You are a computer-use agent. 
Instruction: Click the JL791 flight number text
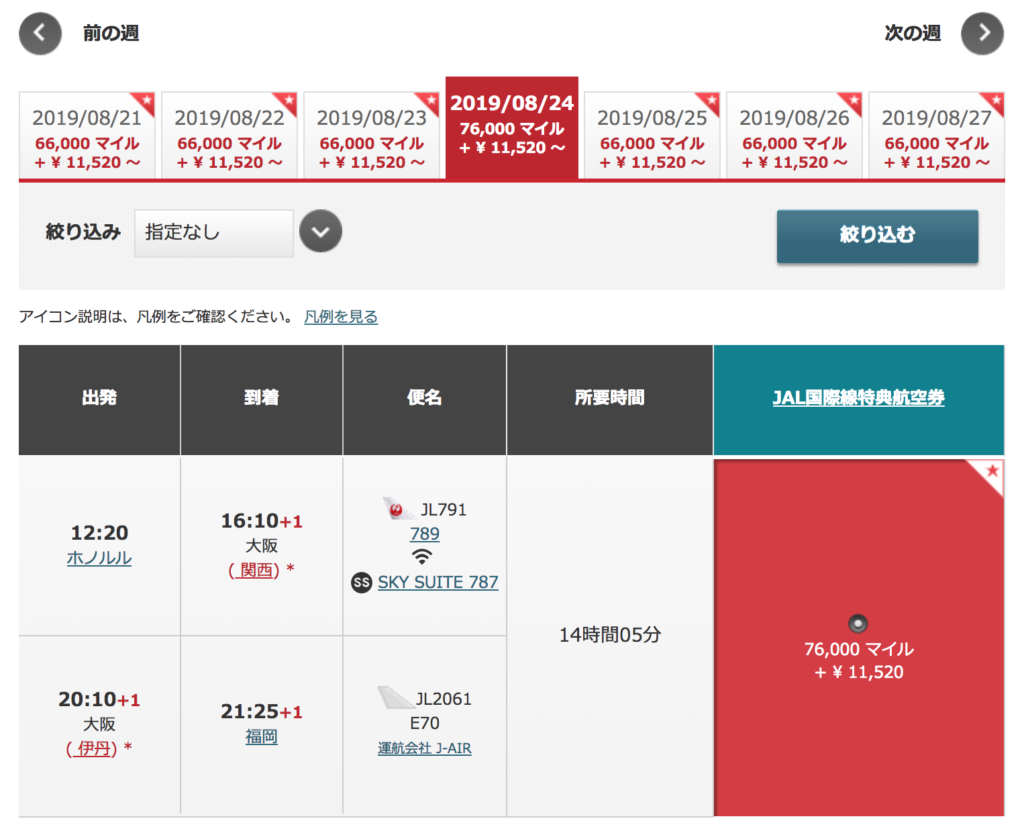(443, 510)
